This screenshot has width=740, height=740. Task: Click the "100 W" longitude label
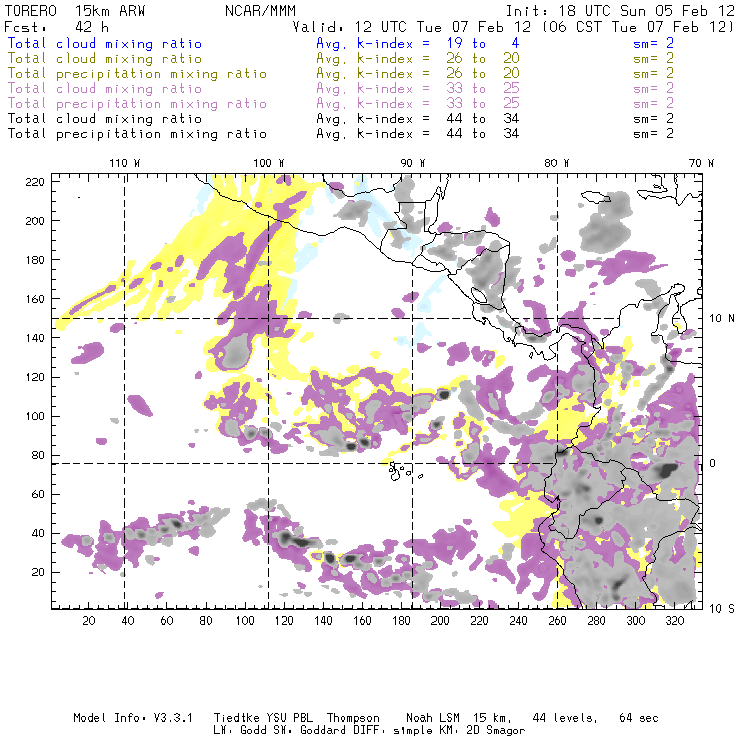(269, 163)
